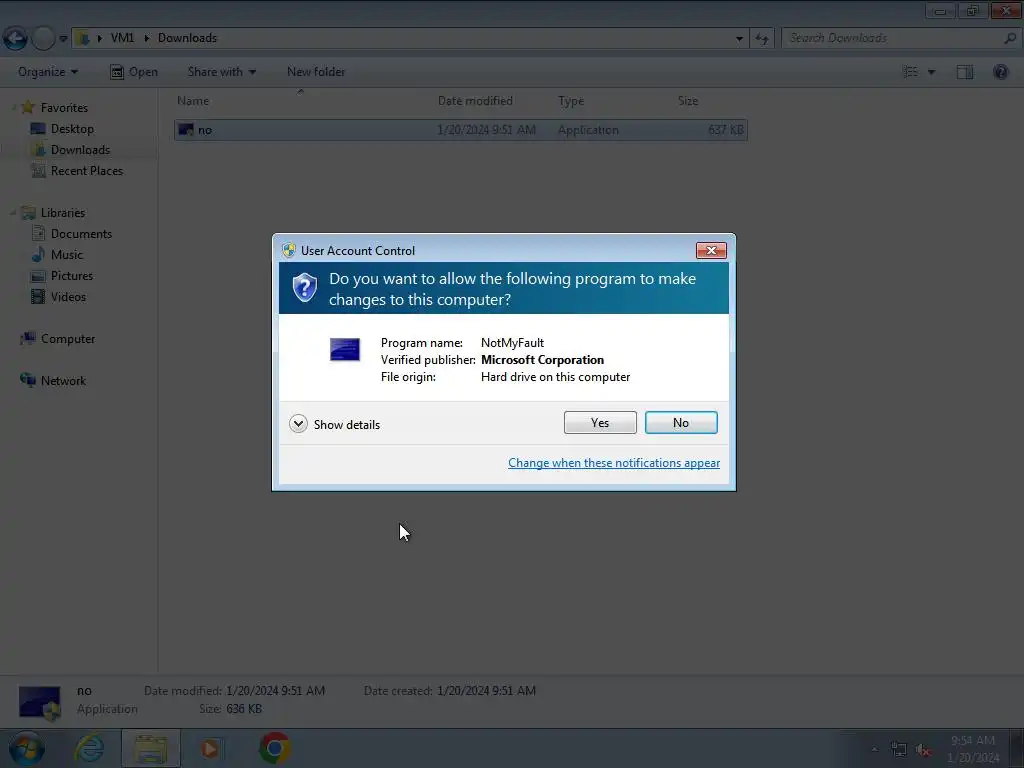Click the Explorer Forward arrow button
This screenshot has width=1024, height=768.
[43, 39]
